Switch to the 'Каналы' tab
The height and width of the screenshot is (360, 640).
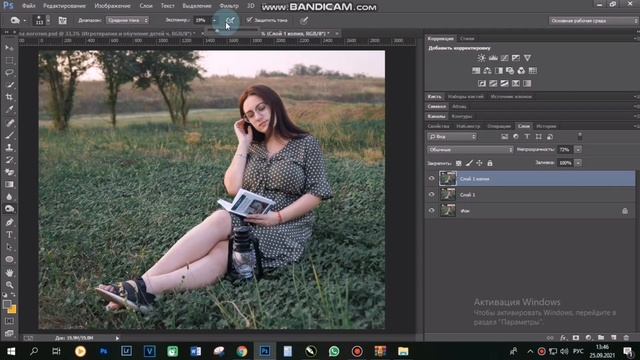[436, 116]
